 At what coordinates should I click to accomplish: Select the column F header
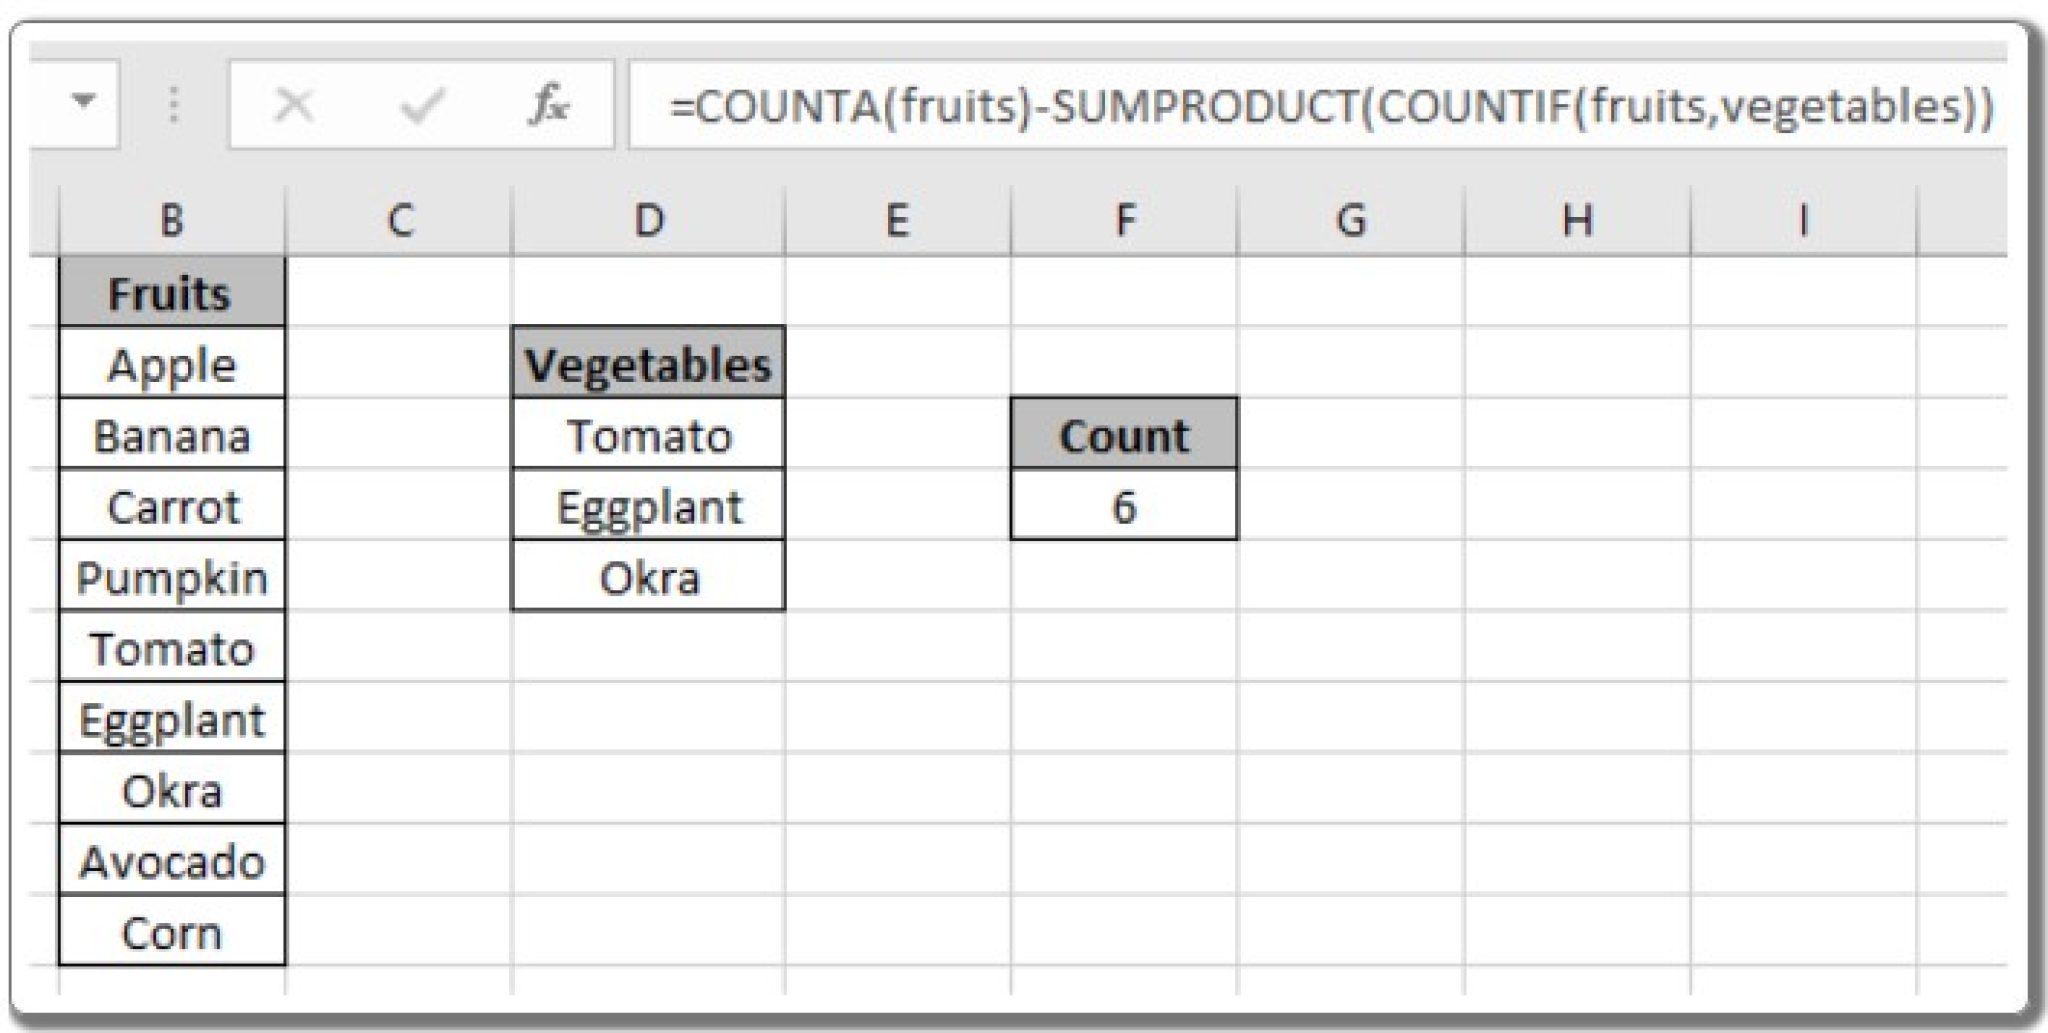click(x=1124, y=215)
